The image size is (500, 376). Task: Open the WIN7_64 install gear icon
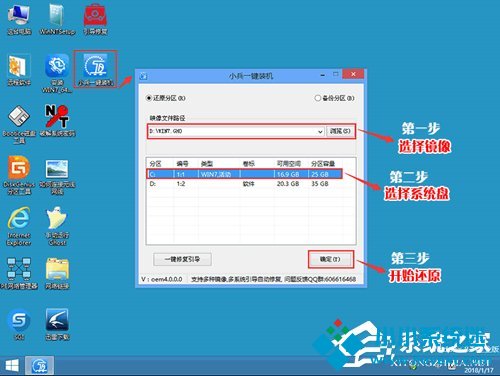(x=57, y=74)
